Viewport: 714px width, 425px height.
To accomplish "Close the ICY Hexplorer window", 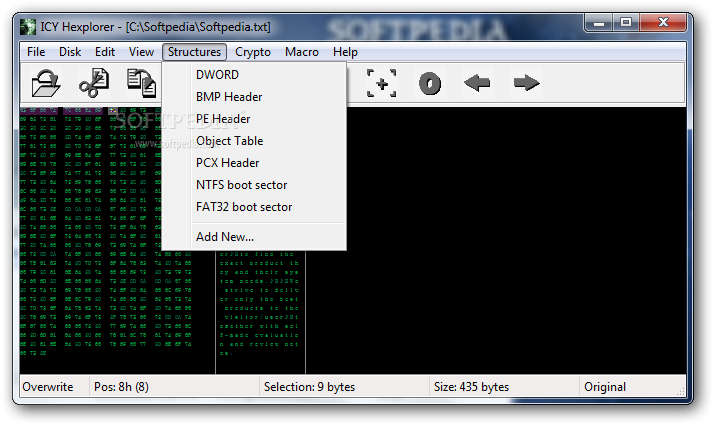I will click(663, 23).
